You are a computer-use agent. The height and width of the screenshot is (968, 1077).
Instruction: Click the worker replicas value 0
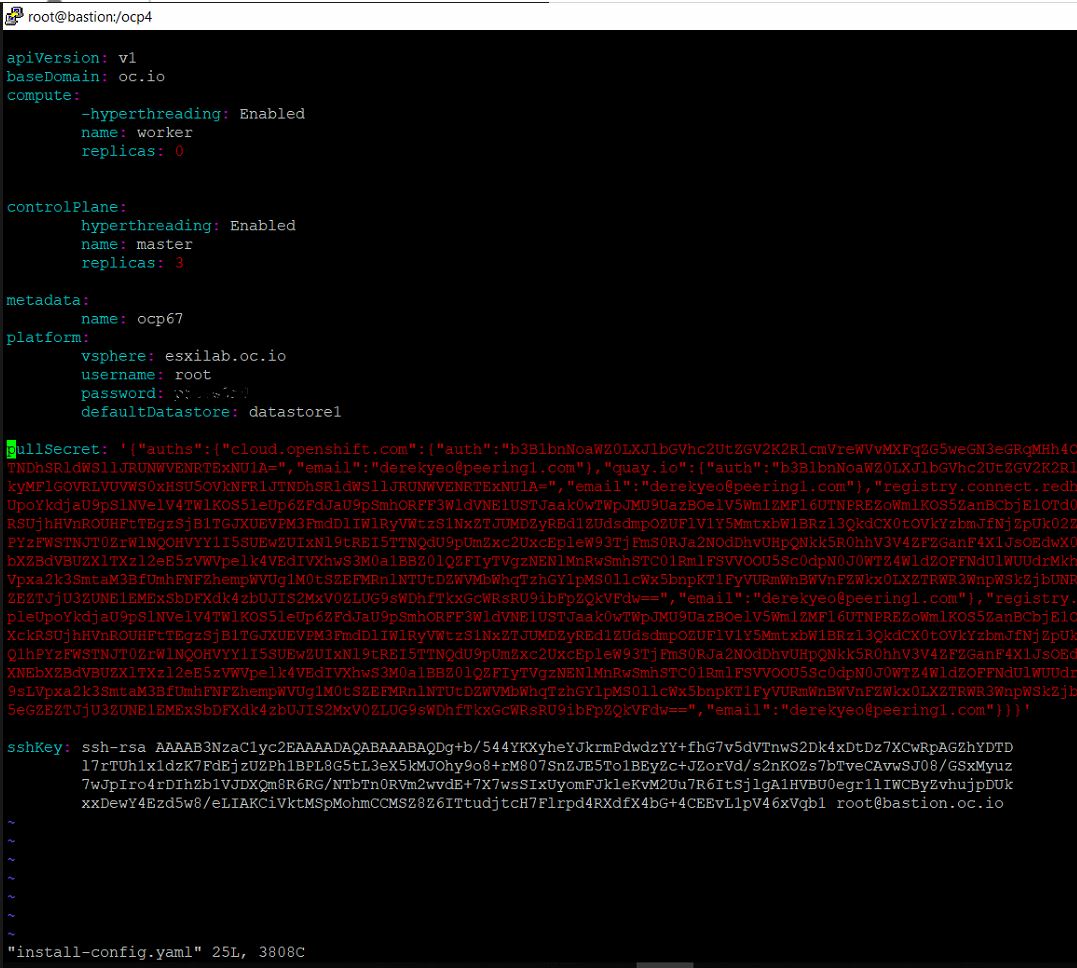point(178,150)
